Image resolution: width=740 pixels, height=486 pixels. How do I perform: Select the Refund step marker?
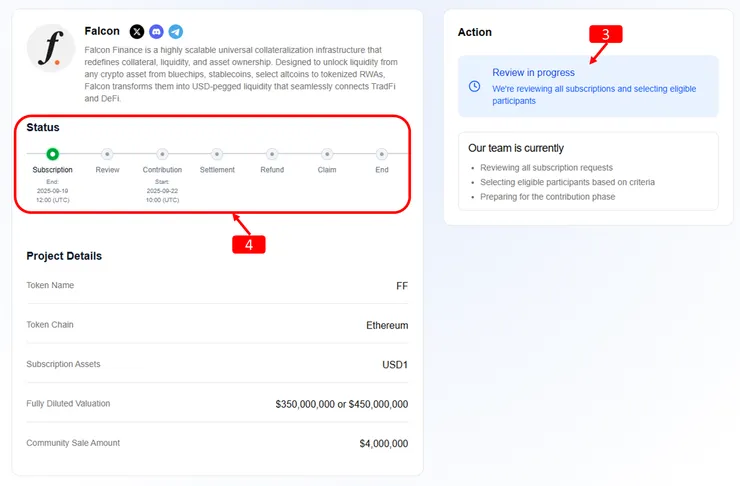[272, 154]
